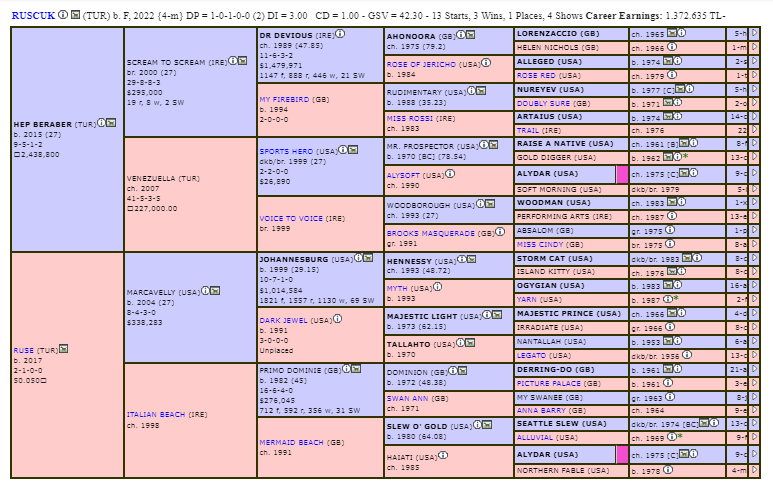The height and width of the screenshot is (485, 773).
Task: Open photo icon beside MAJESTIC LIGHT
Action: (497, 314)
